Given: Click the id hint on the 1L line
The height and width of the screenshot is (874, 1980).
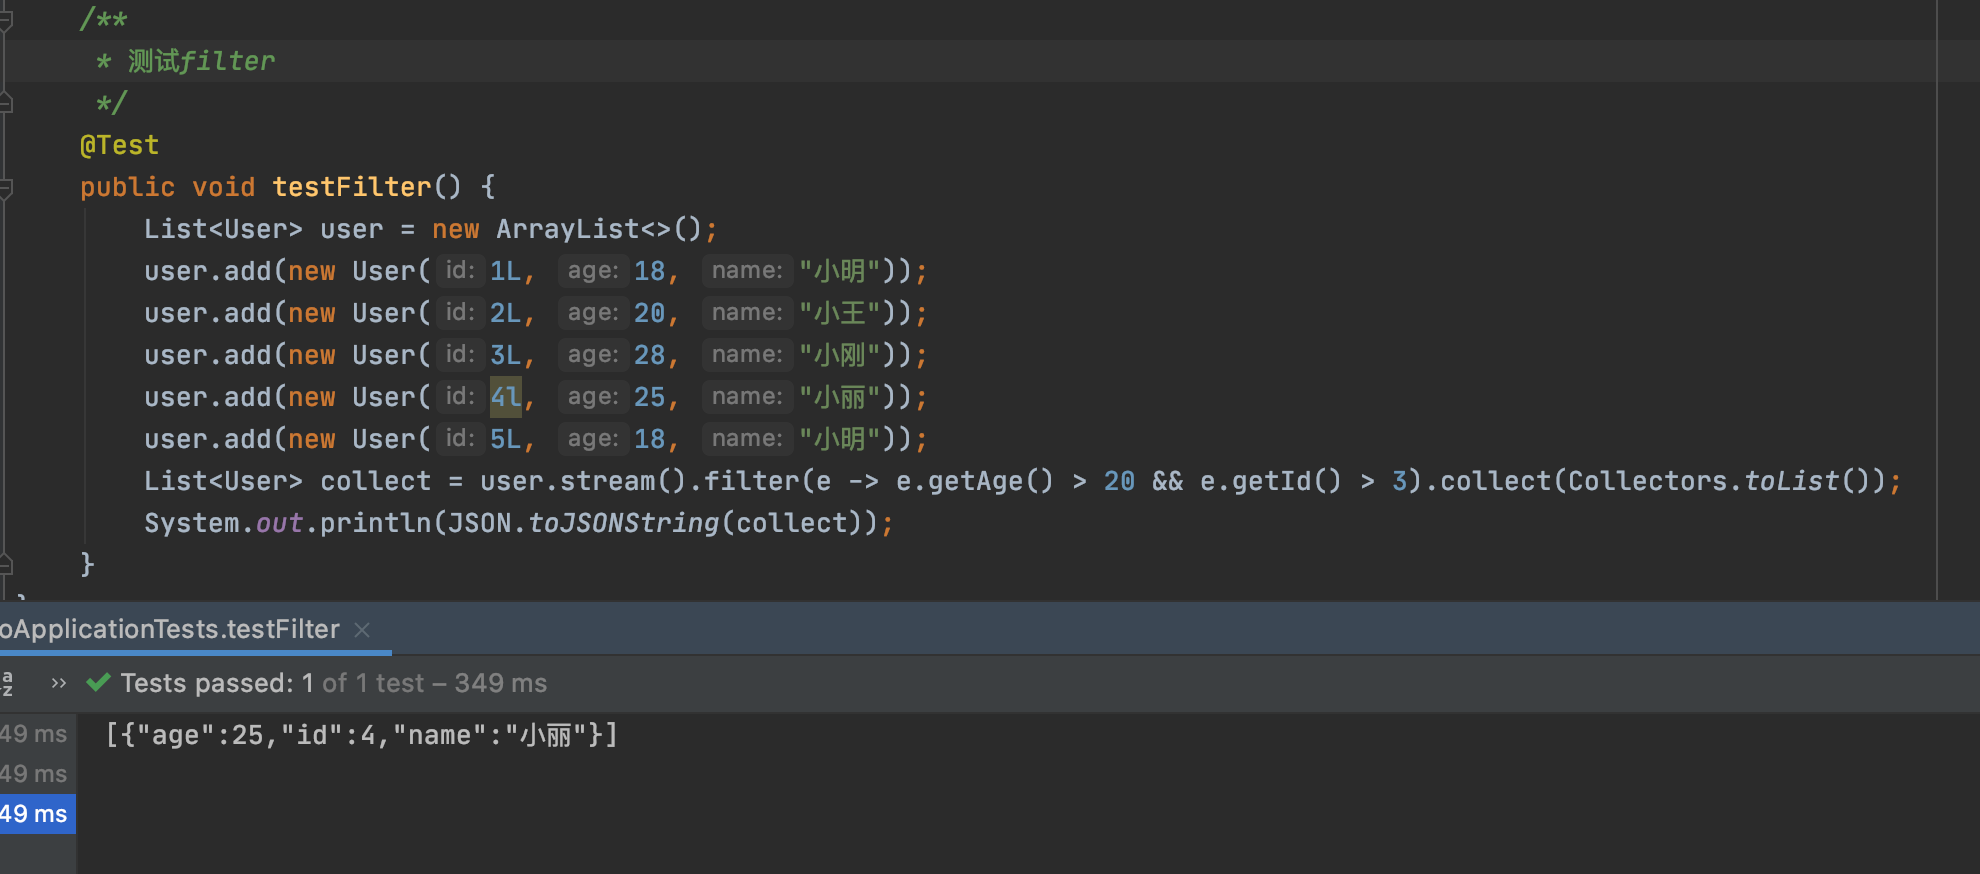Looking at the screenshot, I should (459, 270).
